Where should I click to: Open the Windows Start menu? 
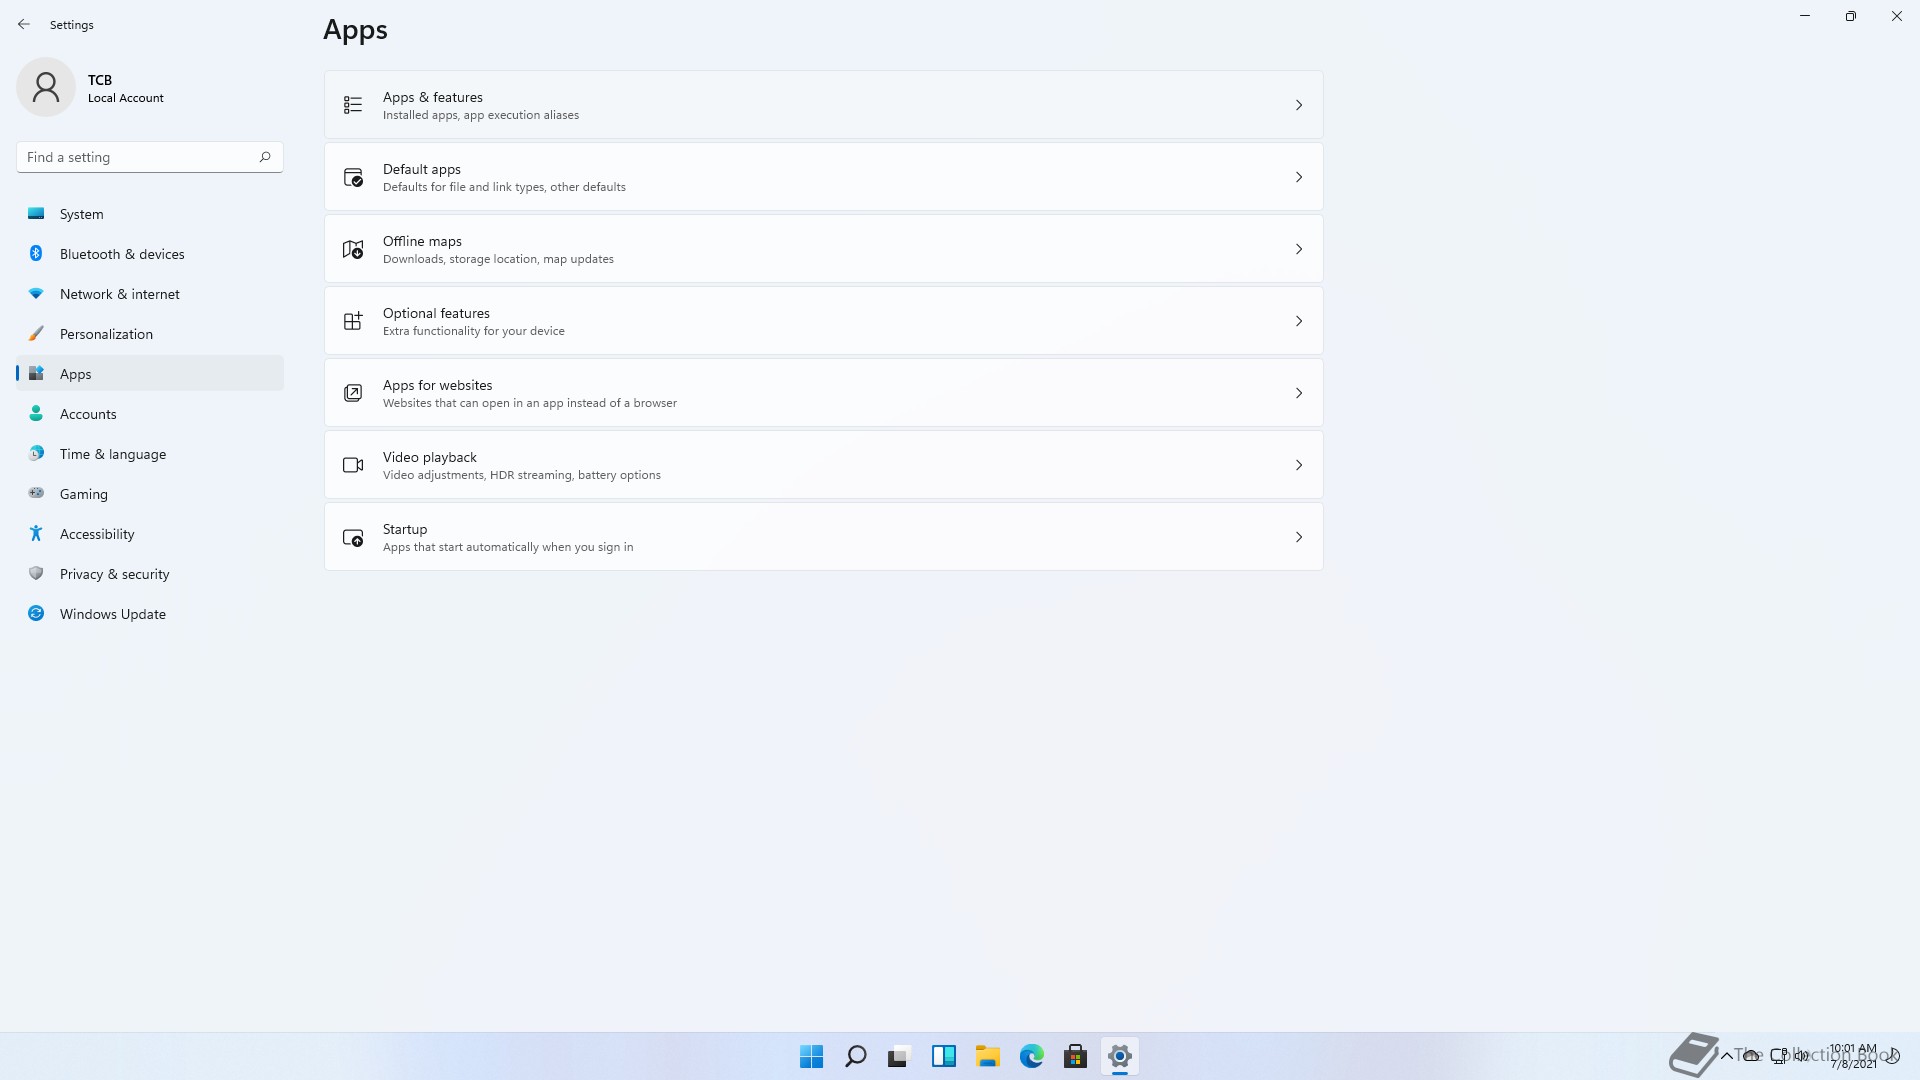click(x=811, y=1056)
